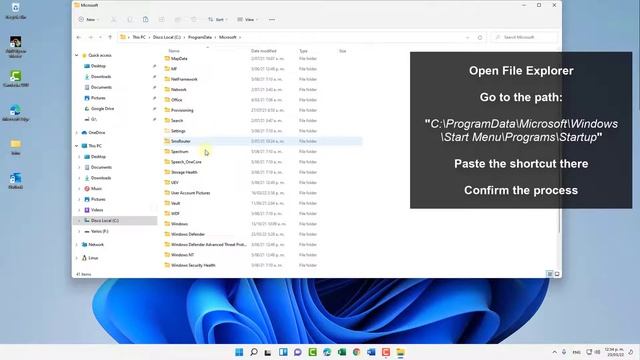Click the Search Microsoft field

[x=524, y=37]
